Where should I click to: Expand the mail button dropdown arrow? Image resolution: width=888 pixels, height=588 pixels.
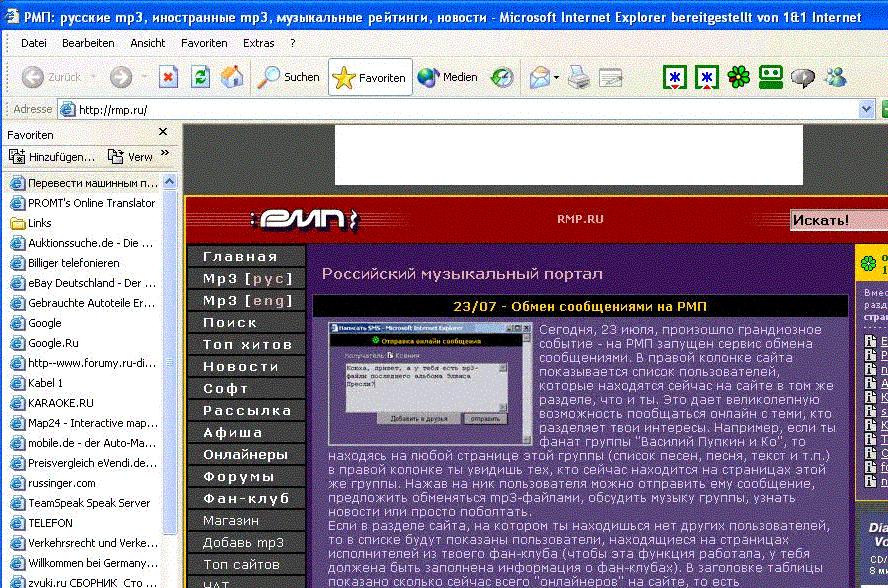coord(555,77)
